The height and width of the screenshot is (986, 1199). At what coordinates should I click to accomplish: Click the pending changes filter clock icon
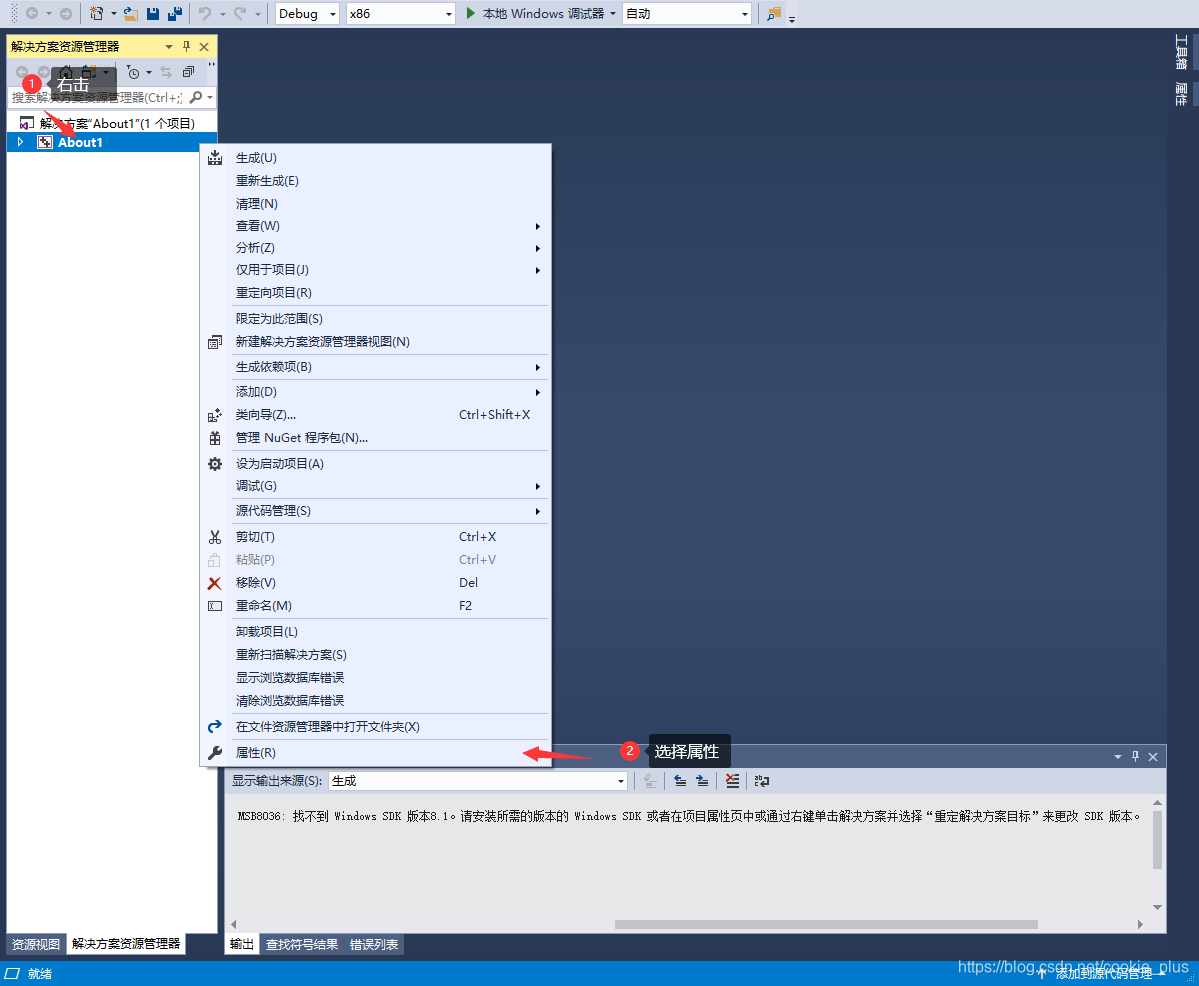[x=133, y=73]
